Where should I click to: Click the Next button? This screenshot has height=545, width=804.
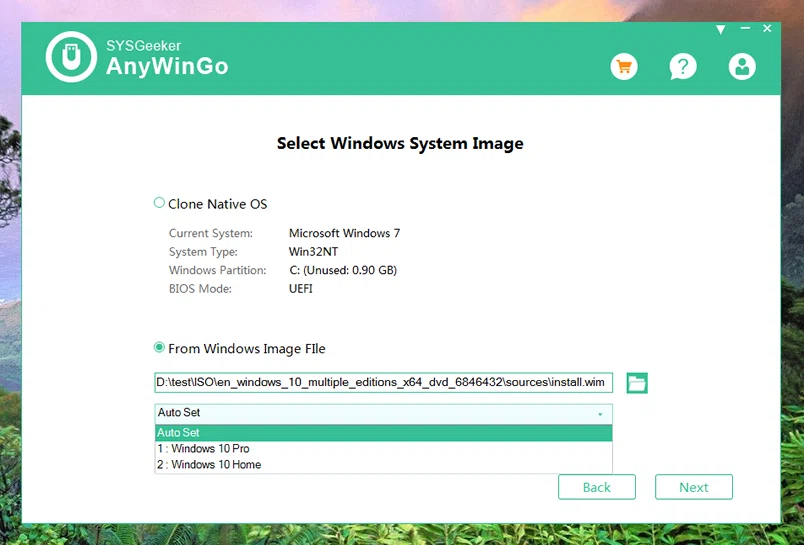tap(694, 487)
